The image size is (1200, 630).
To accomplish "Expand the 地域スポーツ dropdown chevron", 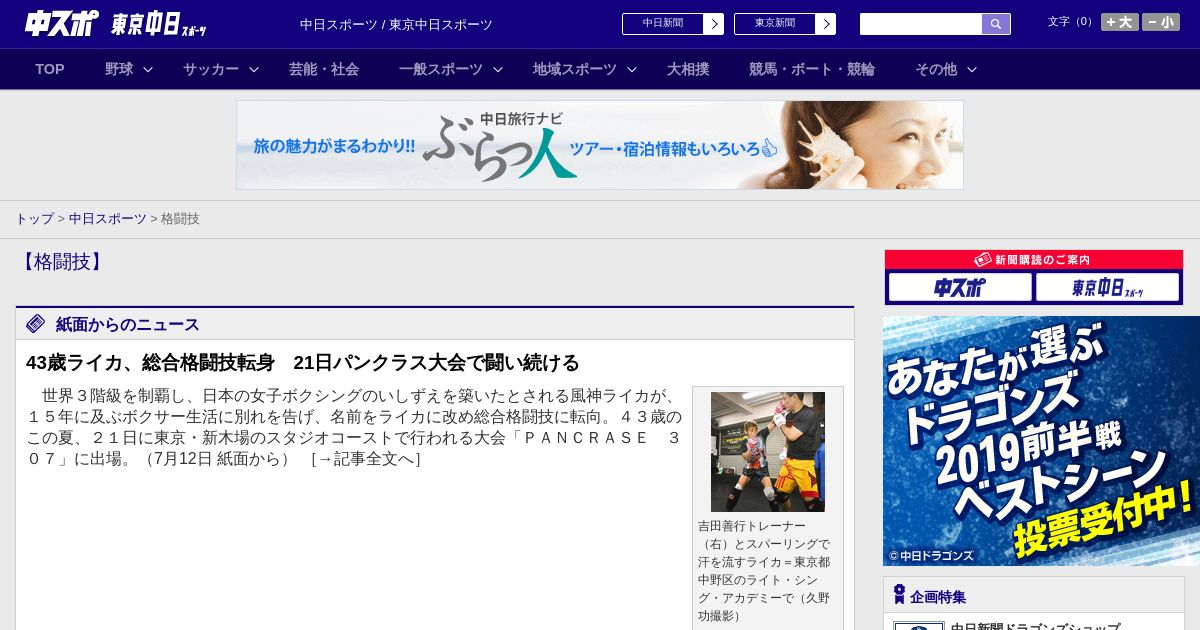I will coord(632,69).
